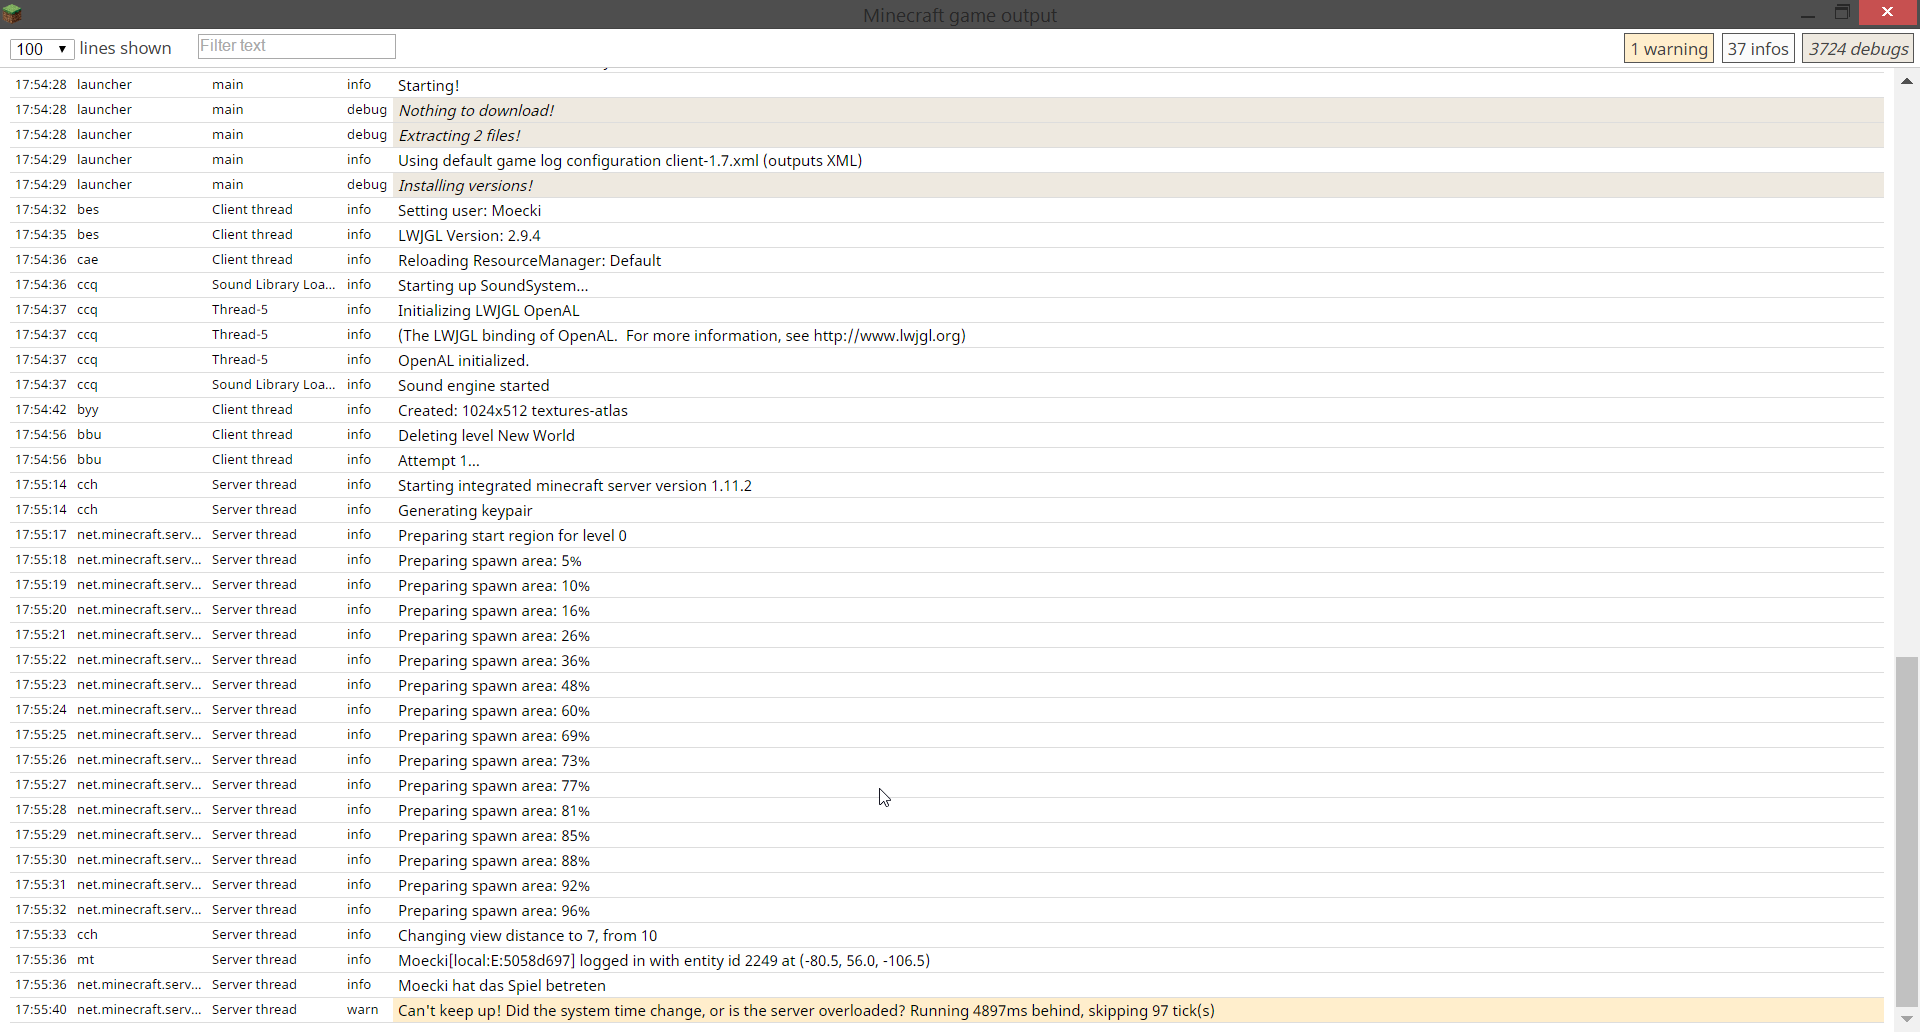Click the 17:54:28 timestamp on the Starting! row
Viewport: 1920px width, 1032px height.
[x=41, y=85]
